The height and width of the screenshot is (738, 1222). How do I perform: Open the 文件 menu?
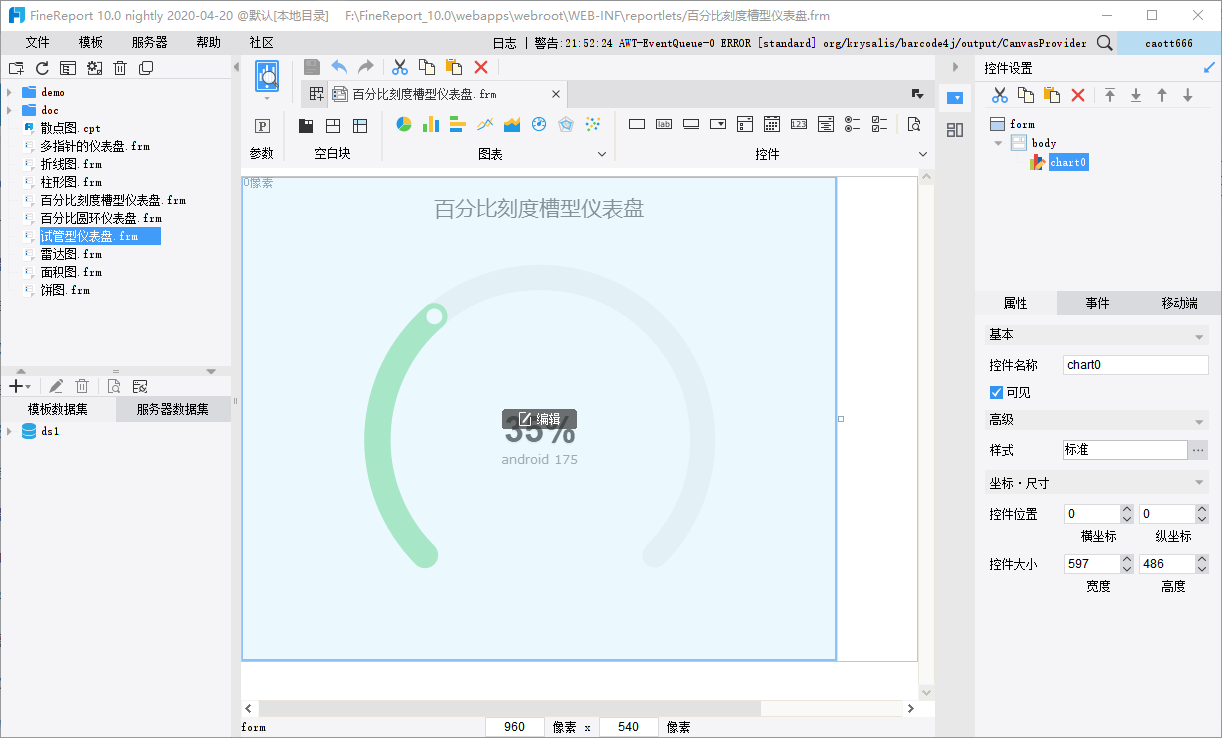38,43
